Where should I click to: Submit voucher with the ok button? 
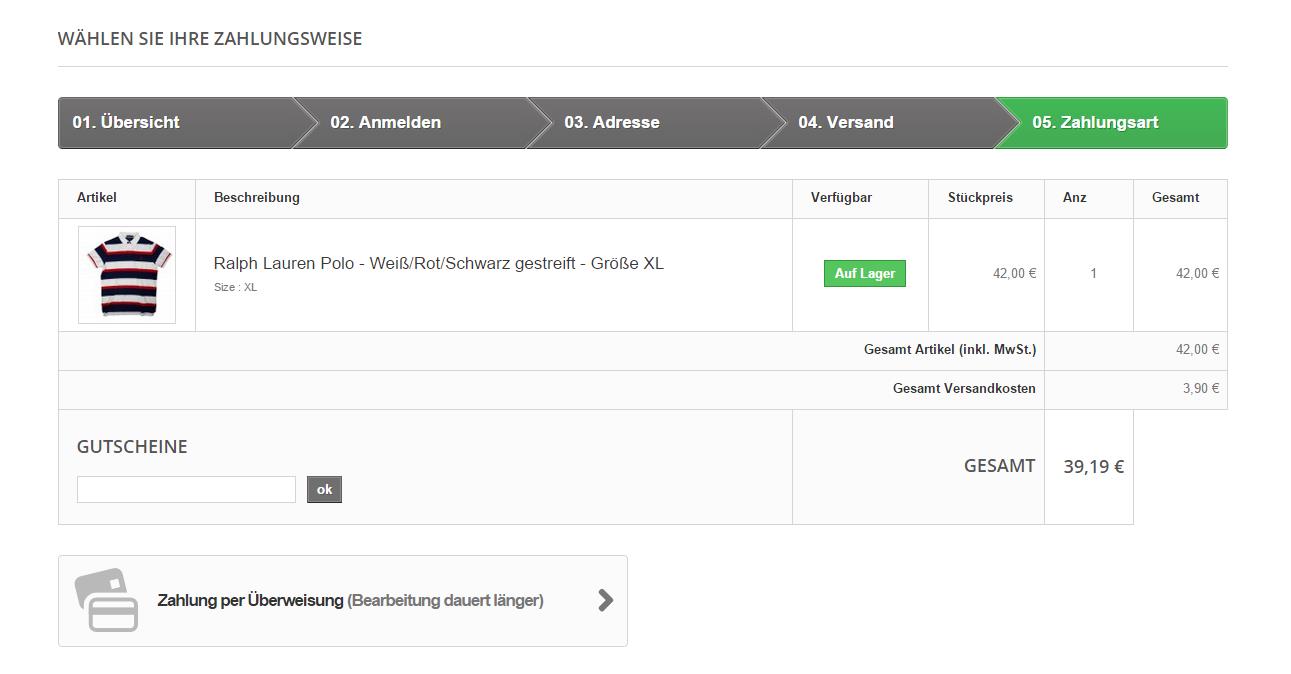click(x=324, y=489)
